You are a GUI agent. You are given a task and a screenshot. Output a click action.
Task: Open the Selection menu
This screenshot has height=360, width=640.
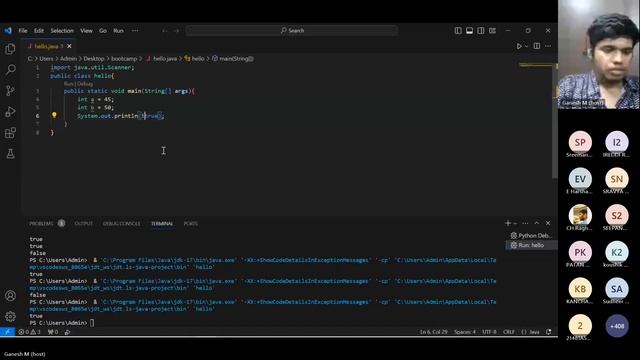click(x=62, y=31)
